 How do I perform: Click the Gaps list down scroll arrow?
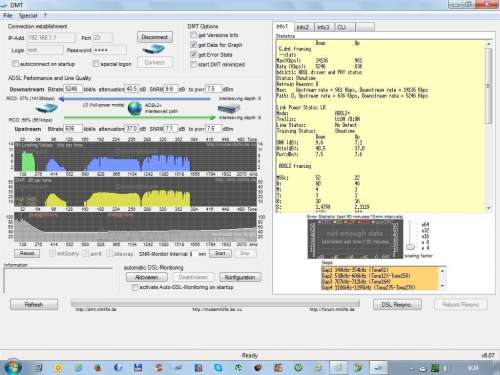442,286
